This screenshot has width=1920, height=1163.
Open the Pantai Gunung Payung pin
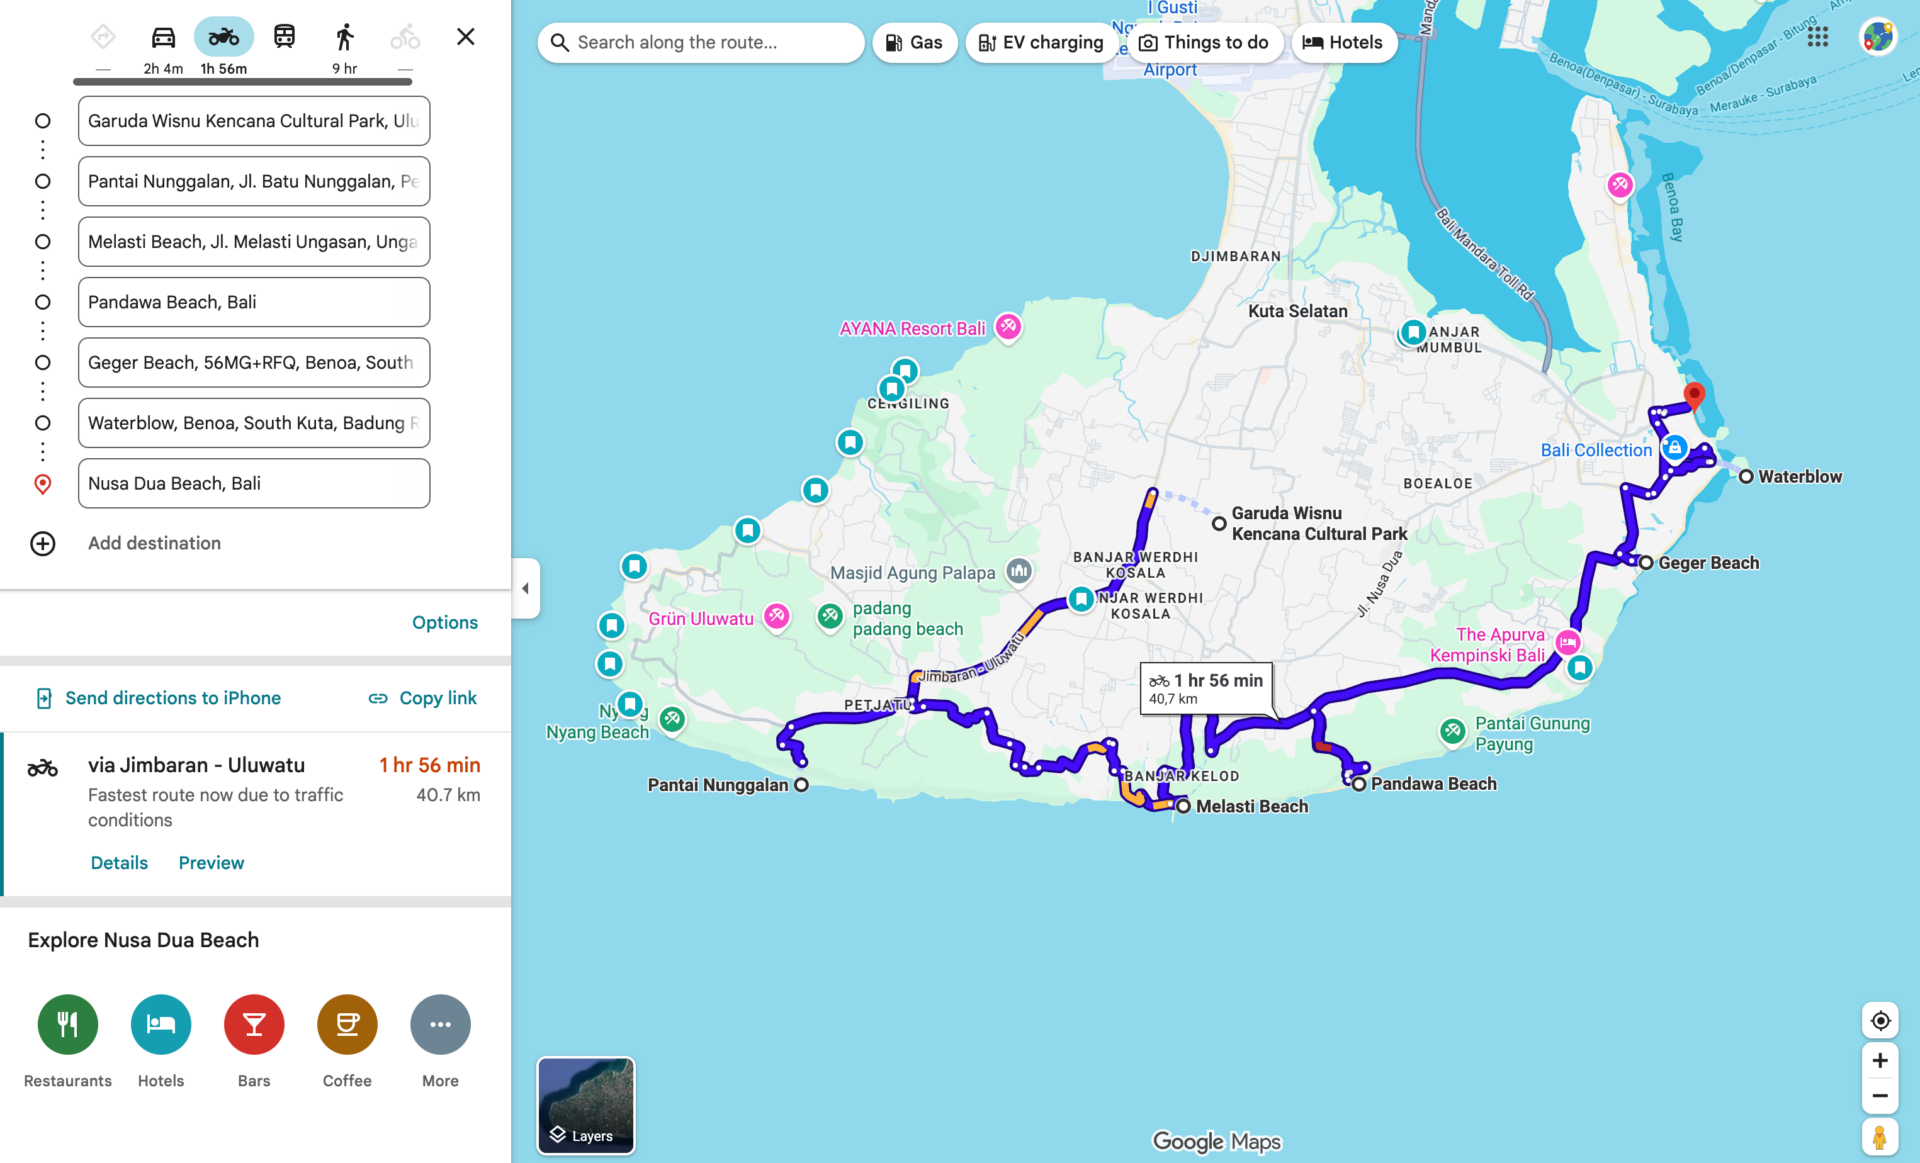(x=1453, y=732)
